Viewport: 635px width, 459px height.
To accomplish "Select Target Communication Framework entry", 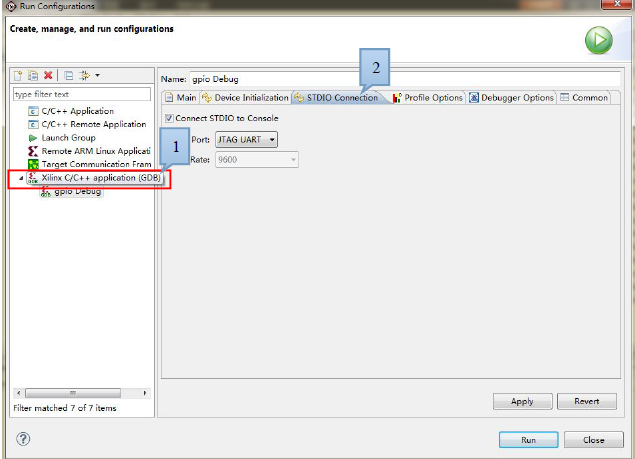I will 96,164.
